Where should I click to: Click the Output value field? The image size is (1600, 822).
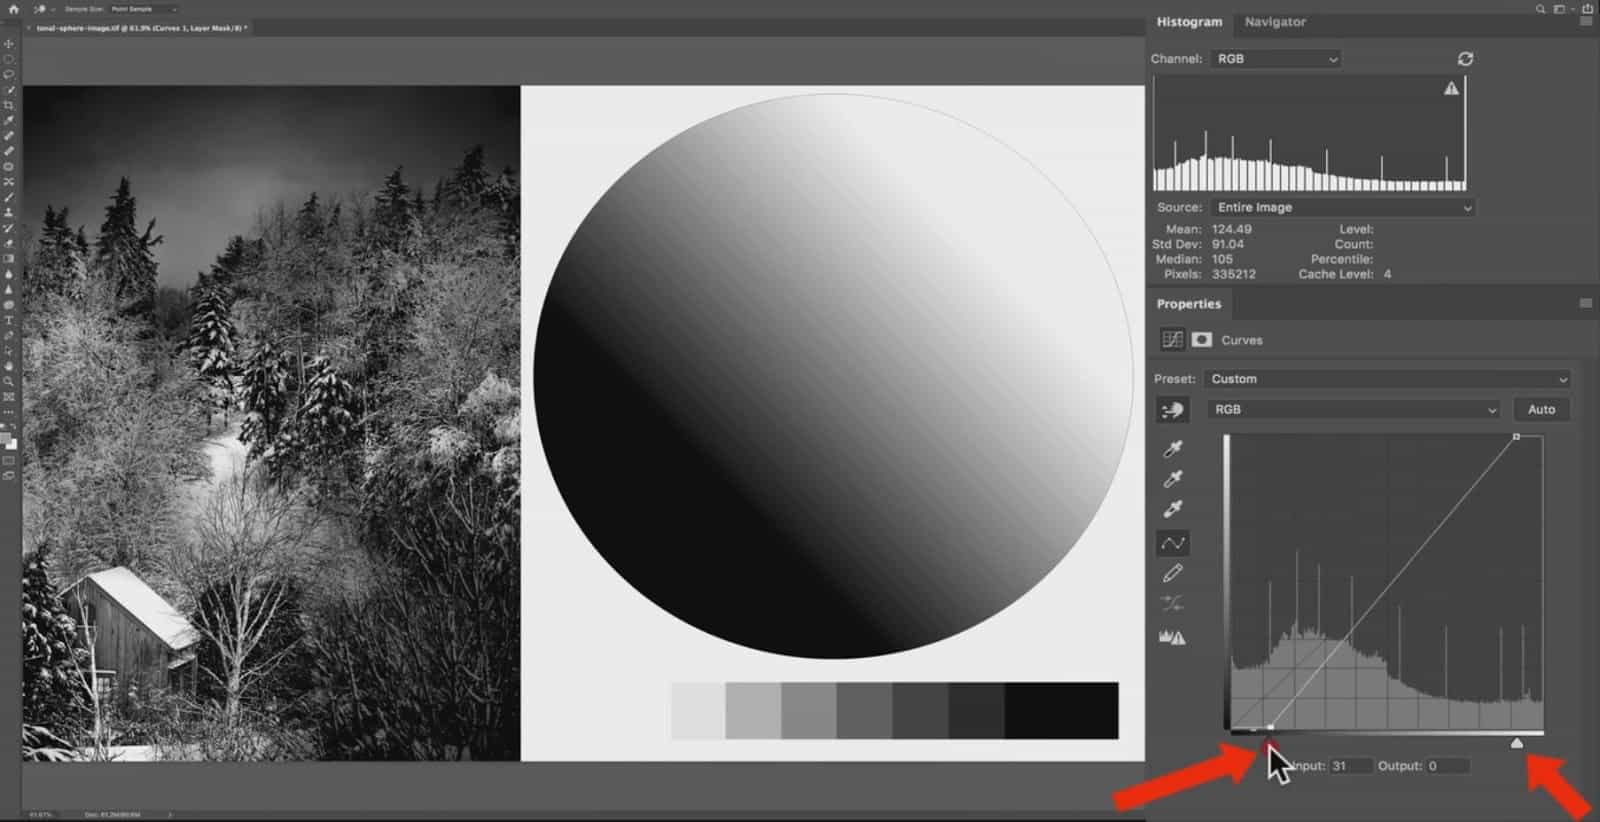[1447, 766]
